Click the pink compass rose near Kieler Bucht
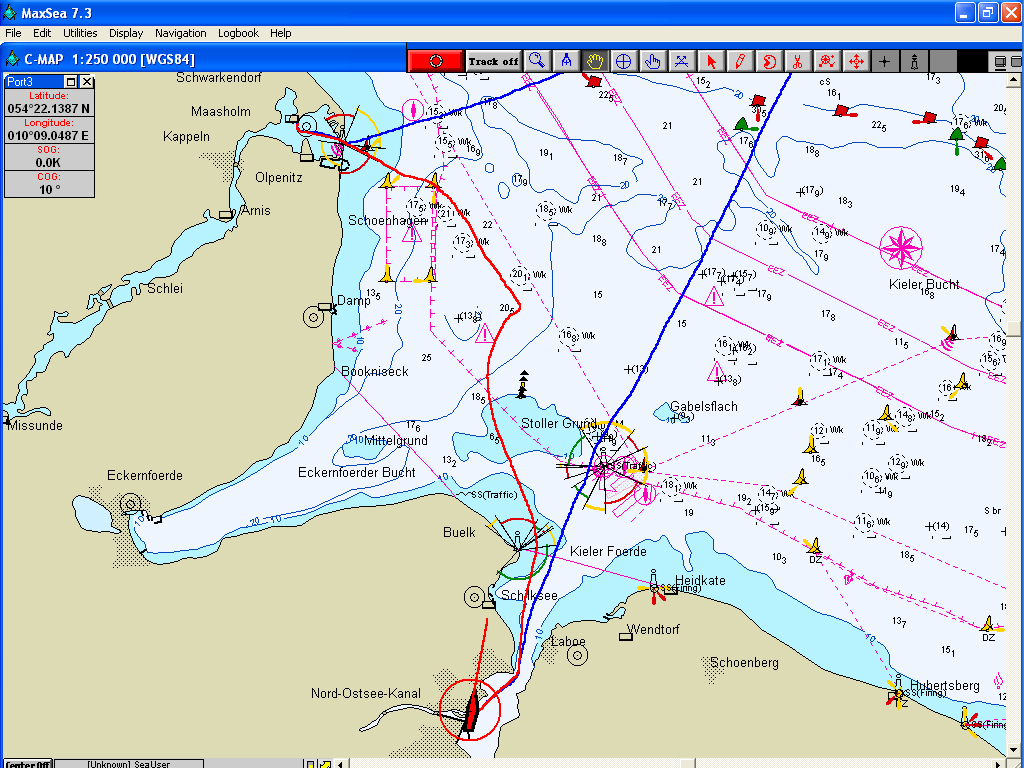Screen dimensions: 1024x768 pyautogui.click(x=901, y=248)
